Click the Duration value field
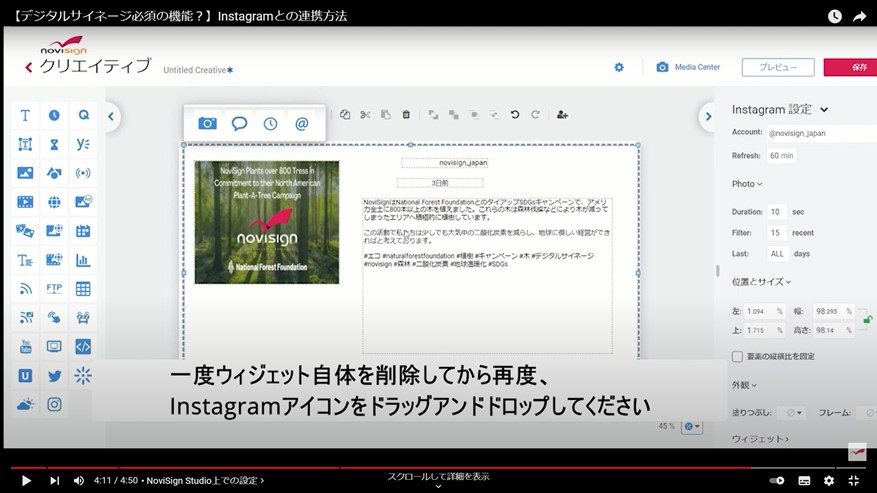This screenshot has height=493, width=877. click(776, 212)
